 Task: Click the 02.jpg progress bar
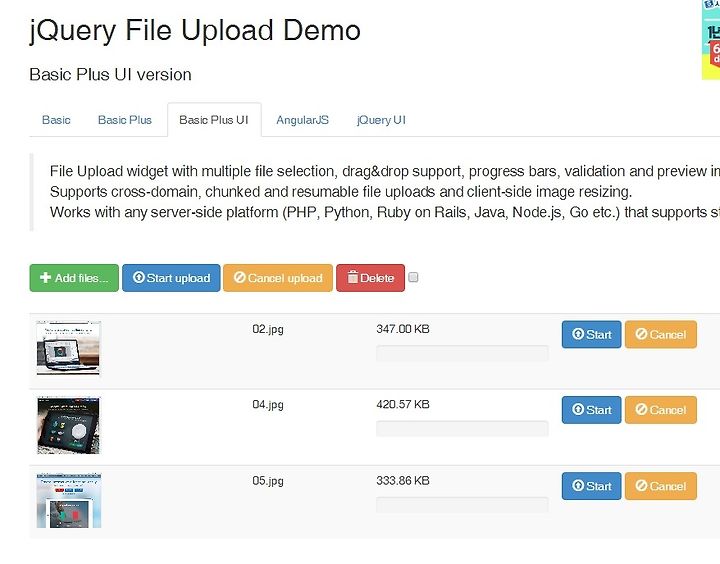(x=462, y=354)
